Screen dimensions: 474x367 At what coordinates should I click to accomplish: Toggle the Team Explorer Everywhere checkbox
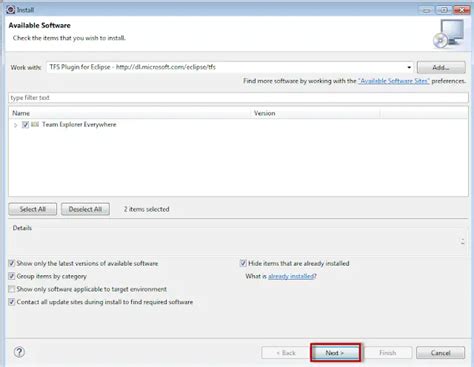(25, 125)
